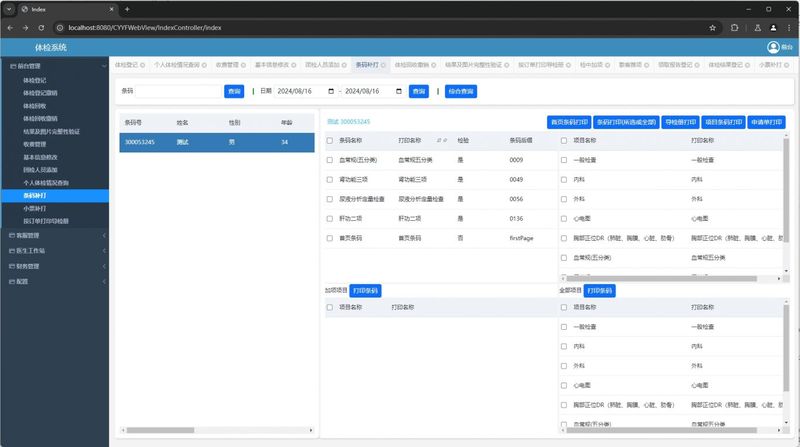Image resolution: width=800 pixels, height=447 pixels.
Task: Open the 体检回收 sidebar page
Action: (35, 106)
